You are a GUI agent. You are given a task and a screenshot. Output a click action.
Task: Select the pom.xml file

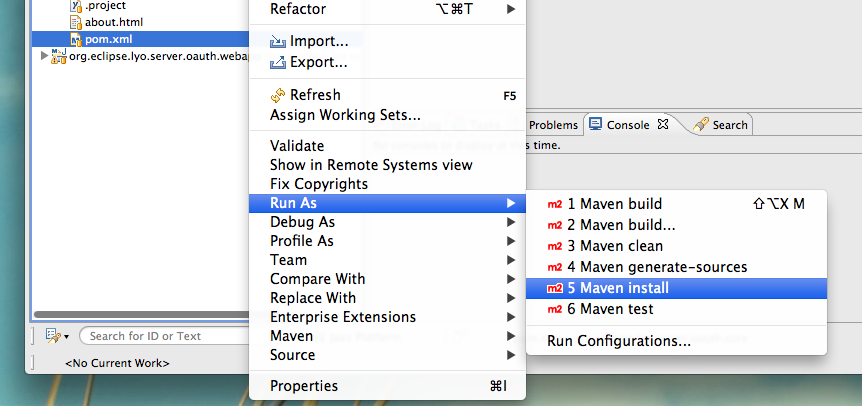140,39
